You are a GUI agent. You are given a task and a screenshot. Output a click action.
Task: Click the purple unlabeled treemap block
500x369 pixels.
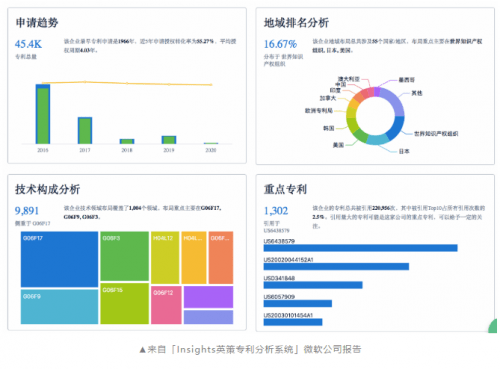(208, 297)
